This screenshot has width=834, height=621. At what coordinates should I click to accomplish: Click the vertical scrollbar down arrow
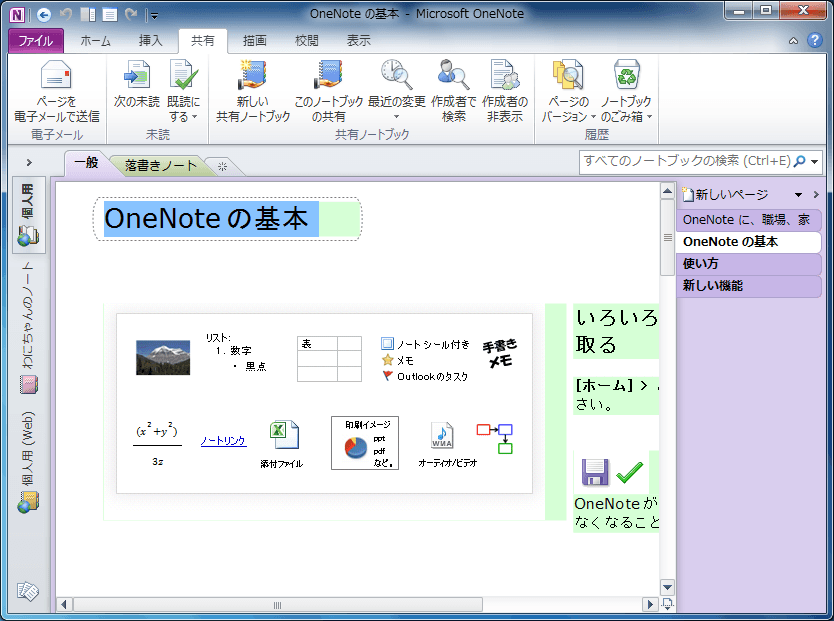(x=667, y=588)
